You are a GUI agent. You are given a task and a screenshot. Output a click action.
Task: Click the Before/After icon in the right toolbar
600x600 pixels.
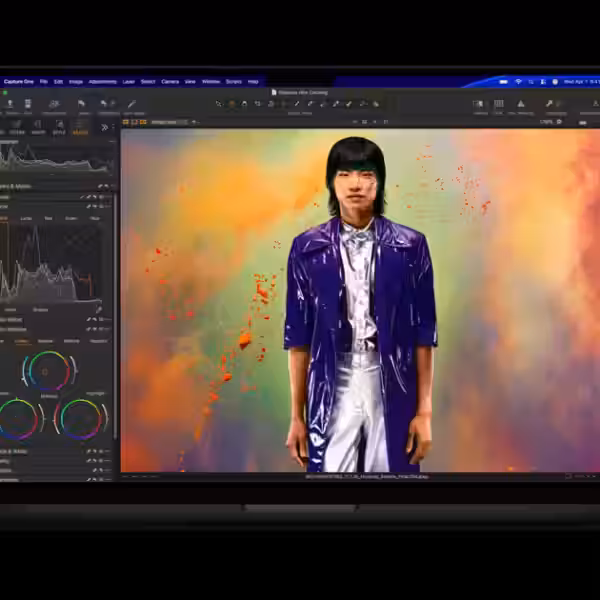[478, 103]
